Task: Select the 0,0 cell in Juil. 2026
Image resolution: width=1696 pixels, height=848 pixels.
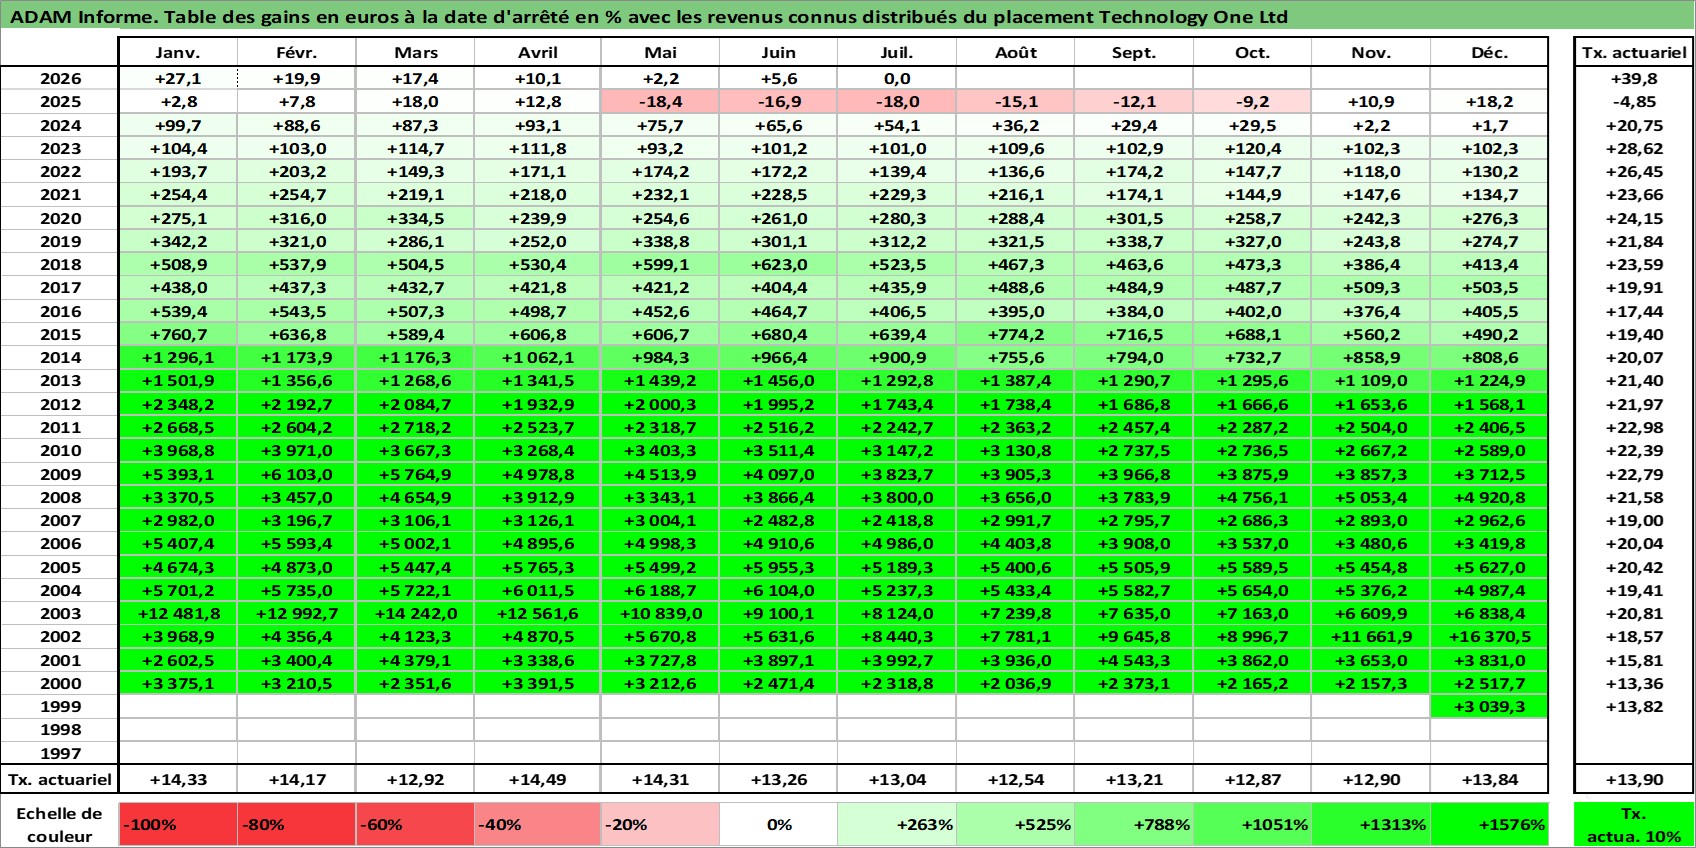Action: tap(897, 78)
